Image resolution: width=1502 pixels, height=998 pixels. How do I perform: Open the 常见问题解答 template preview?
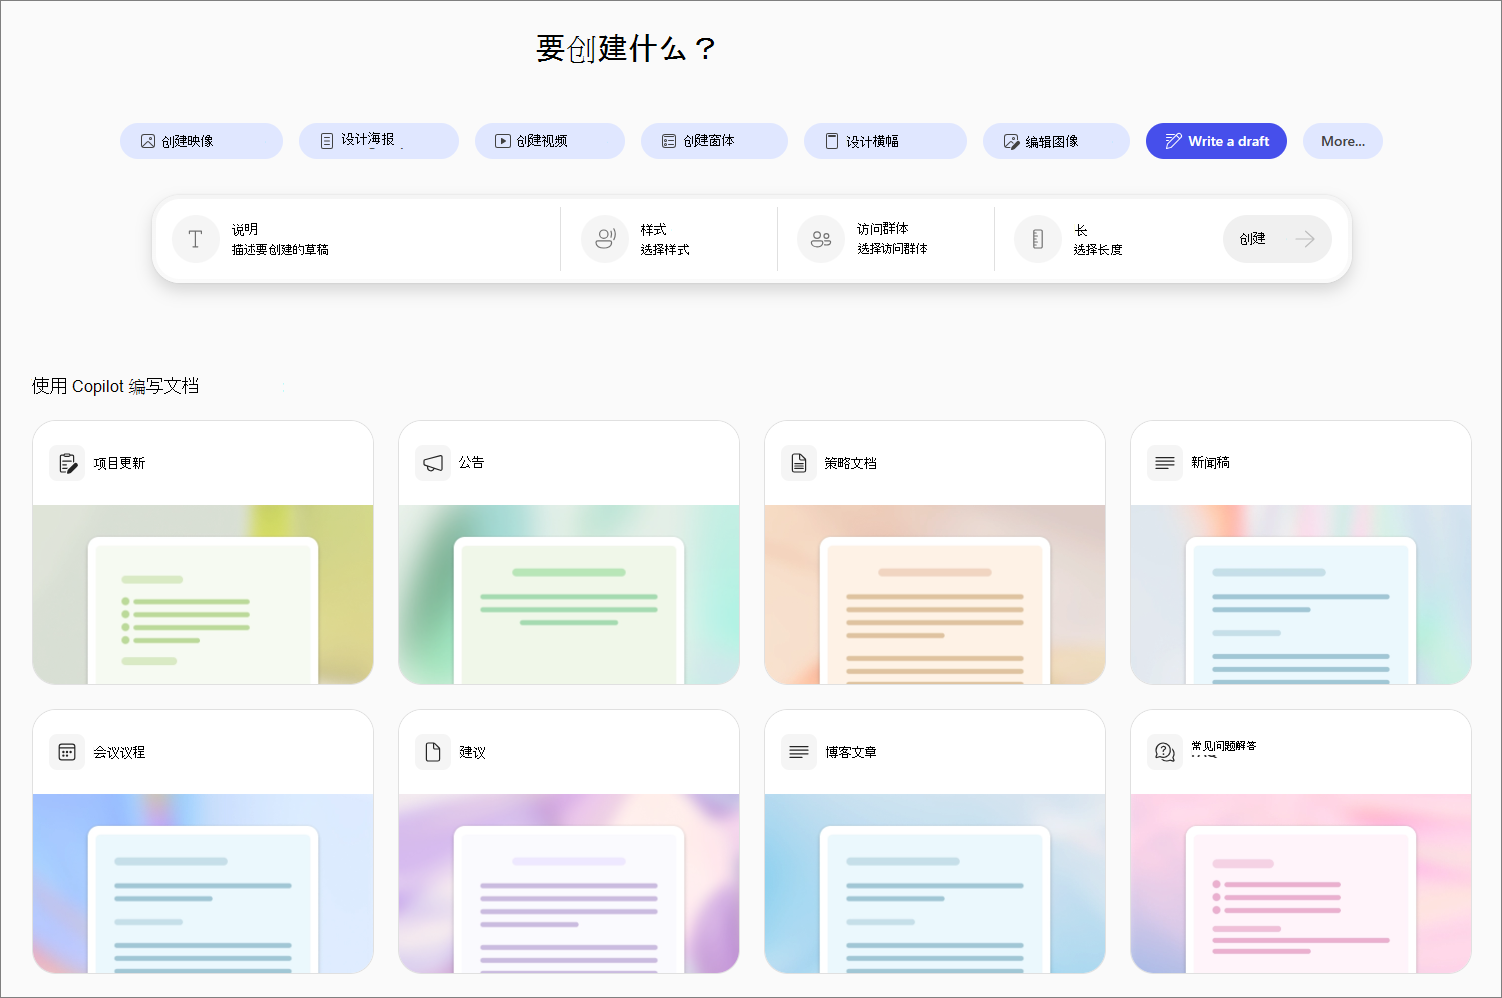click(x=1301, y=884)
